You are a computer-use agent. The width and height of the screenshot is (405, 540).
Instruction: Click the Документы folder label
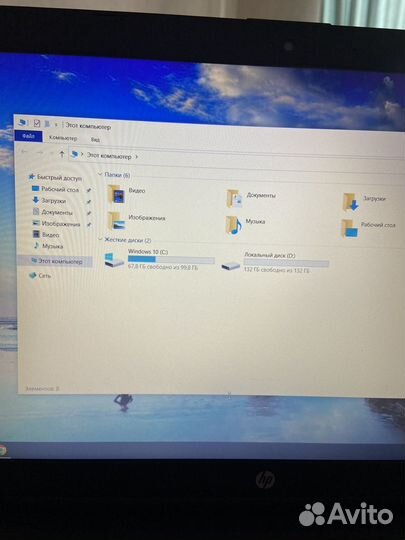261,195
